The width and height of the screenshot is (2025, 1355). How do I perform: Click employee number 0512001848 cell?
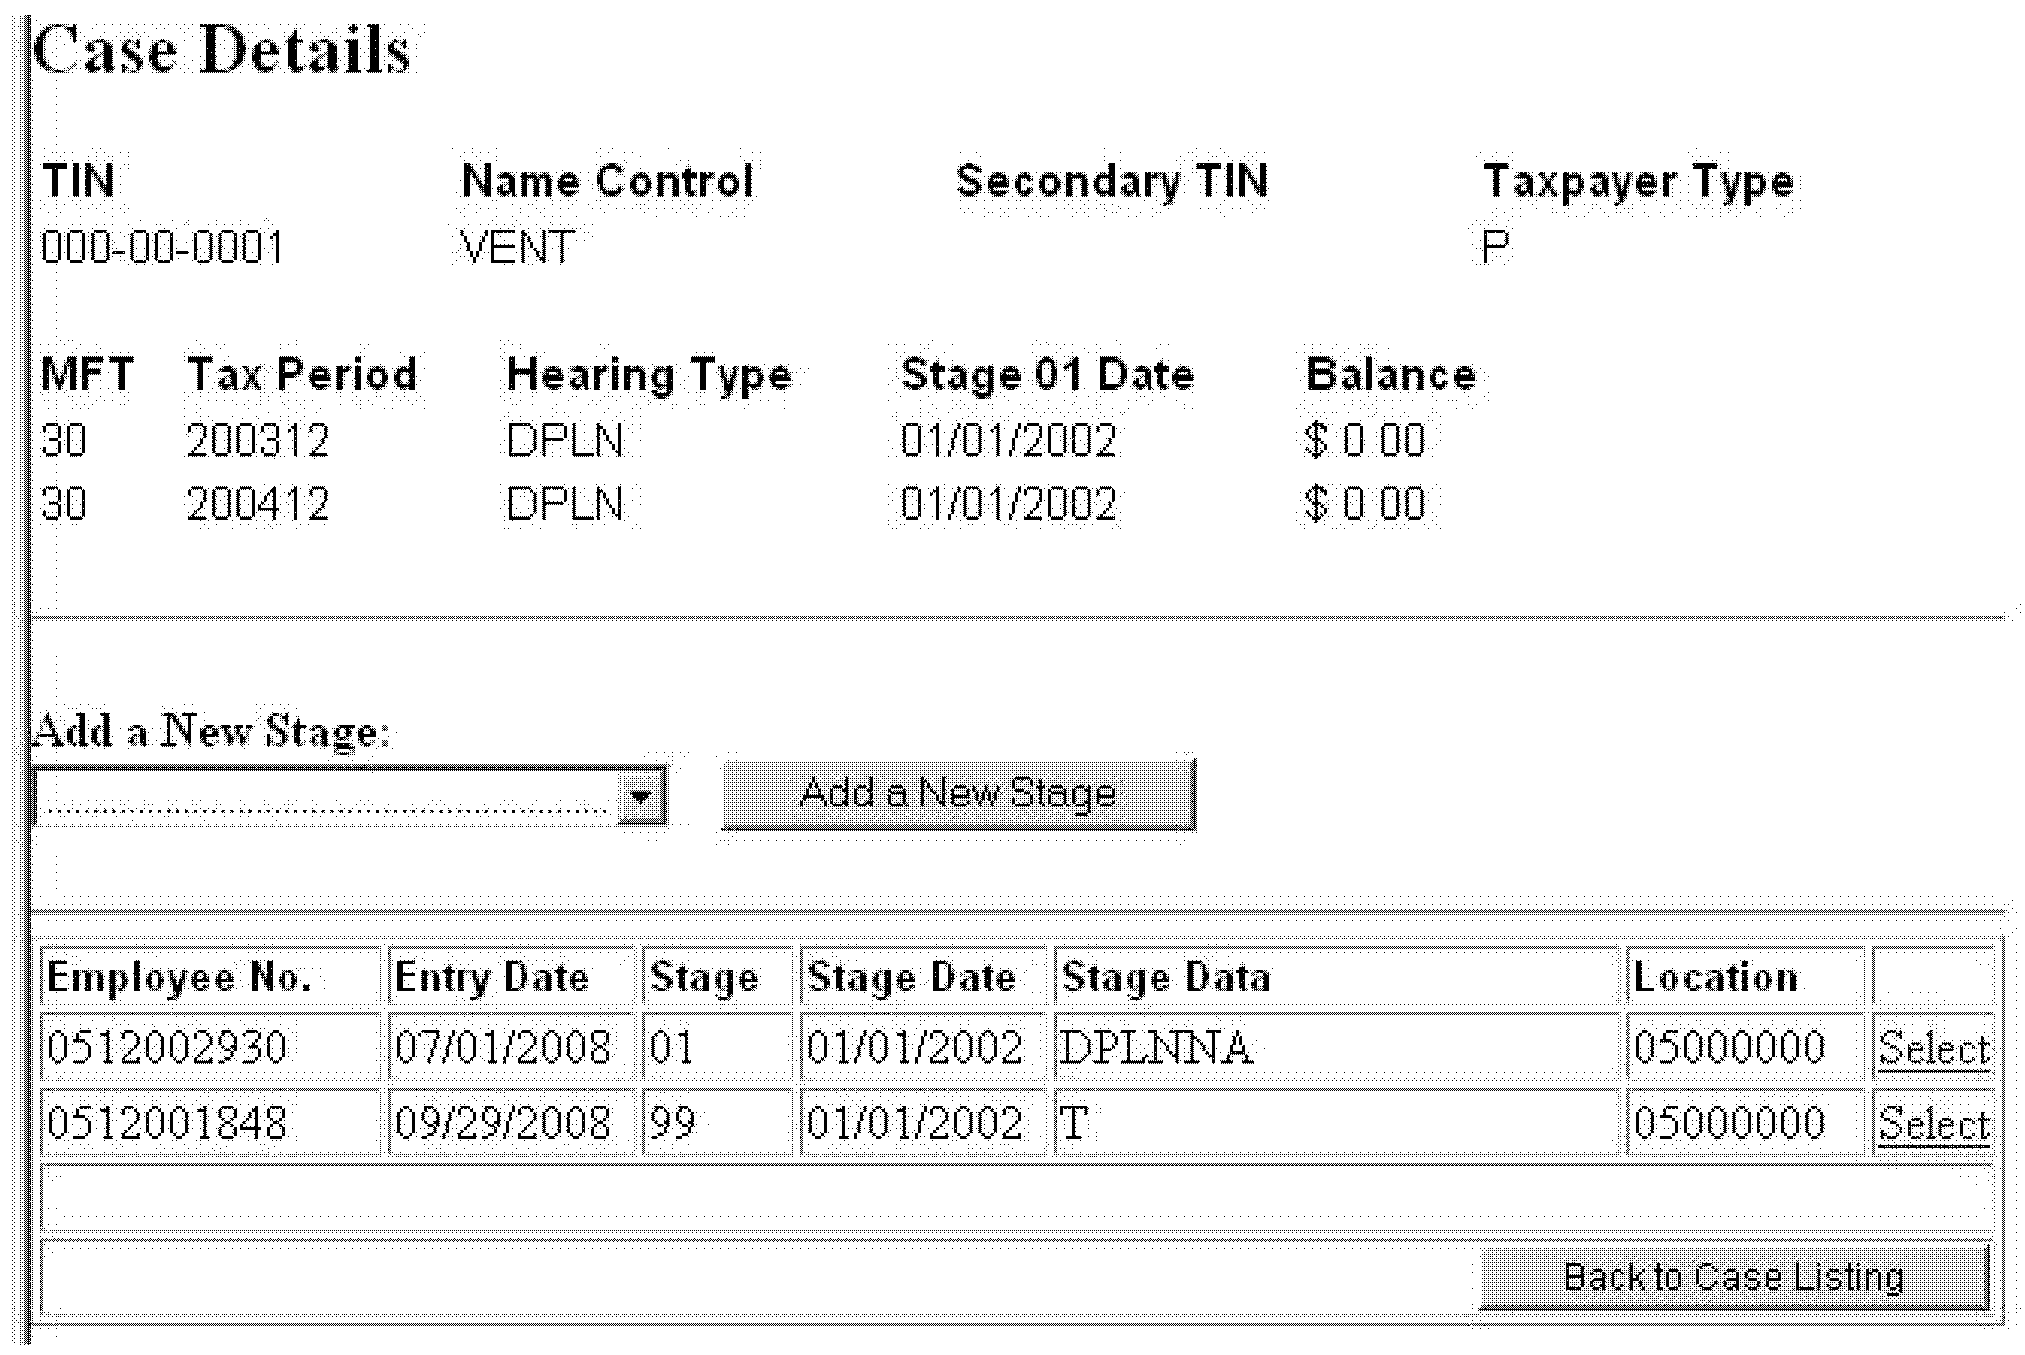coord(167,1123)
